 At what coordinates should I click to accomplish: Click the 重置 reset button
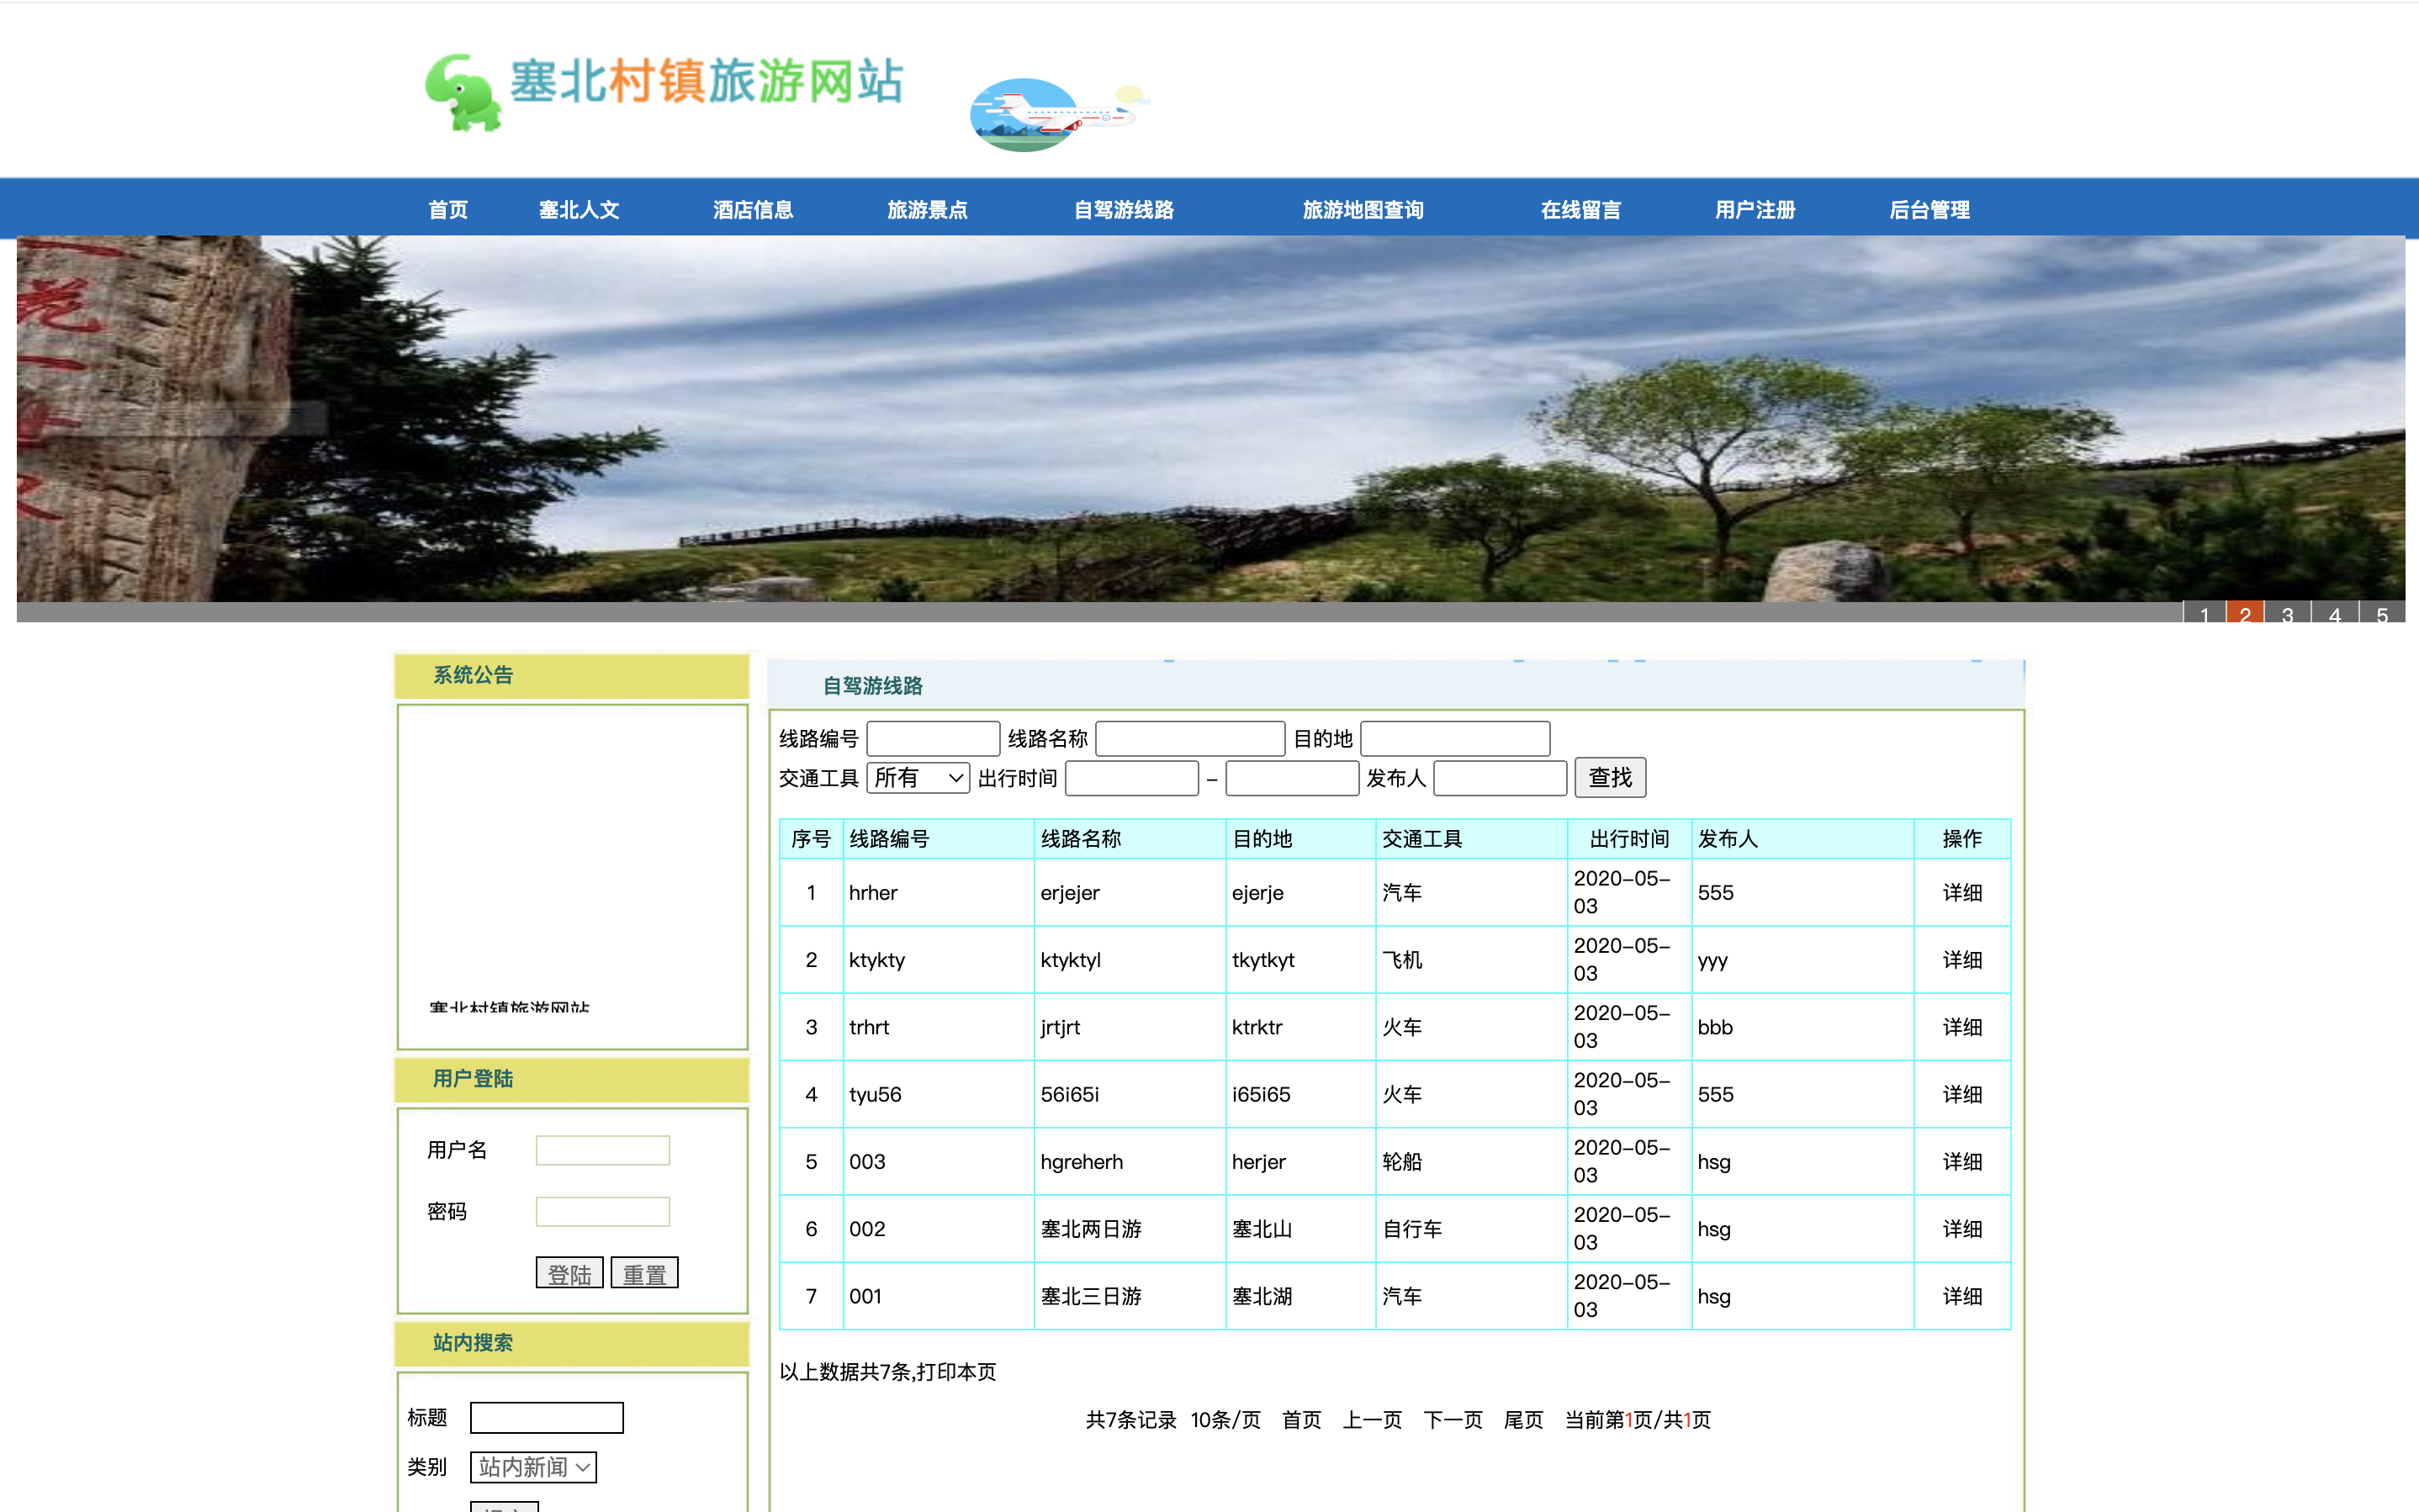(644, 1273)
